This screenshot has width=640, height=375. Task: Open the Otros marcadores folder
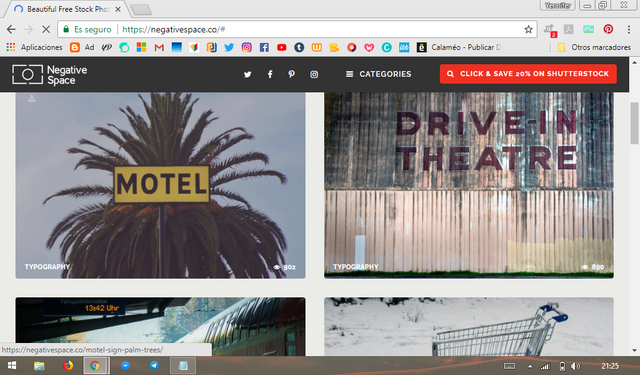coord(594,47)
